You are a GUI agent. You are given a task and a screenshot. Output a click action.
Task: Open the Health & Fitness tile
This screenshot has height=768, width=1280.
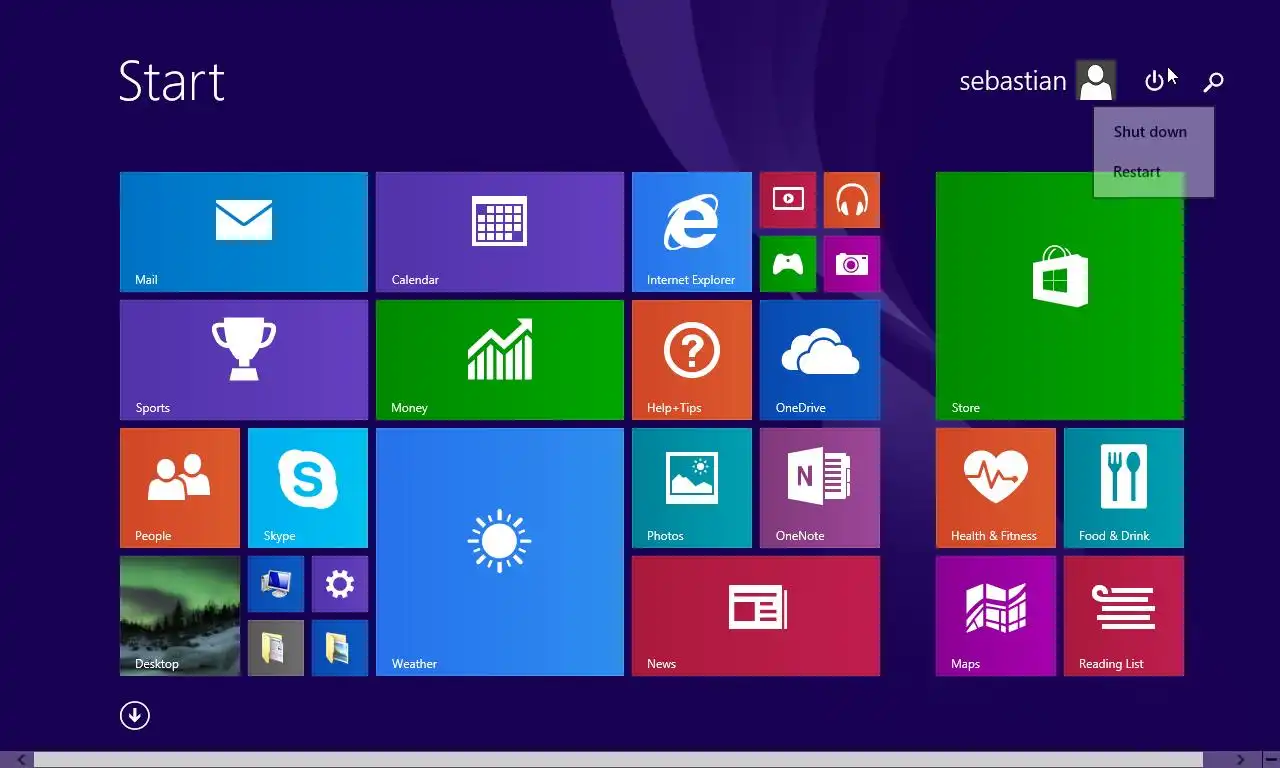click(x=996, y=488)
